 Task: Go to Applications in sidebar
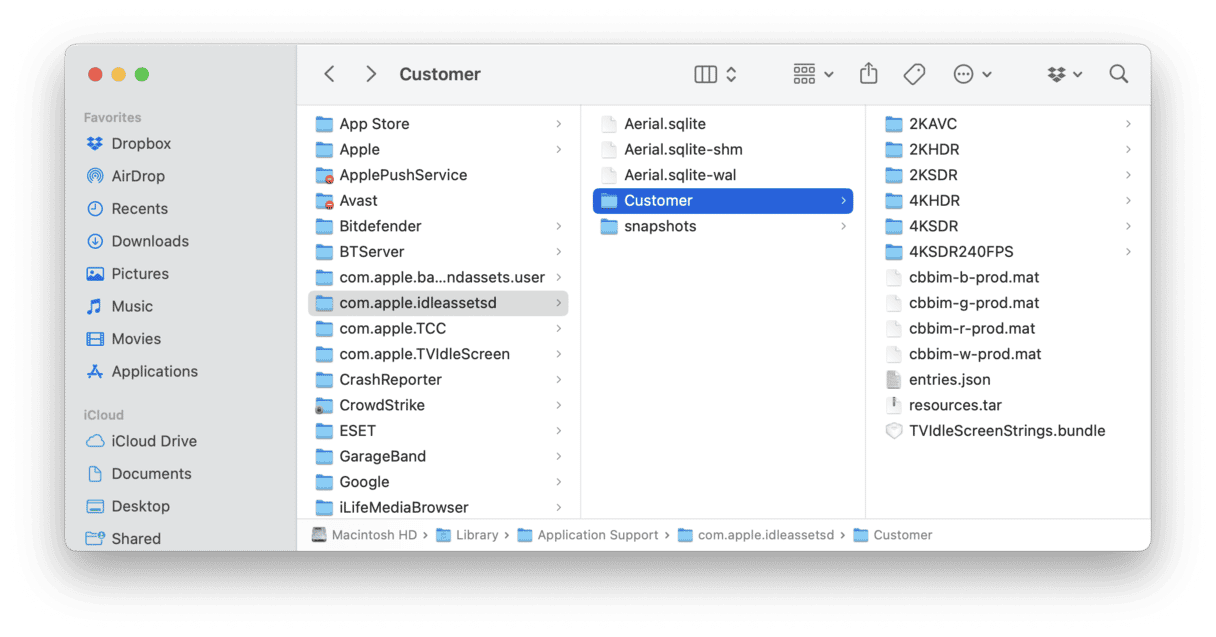pos(154,371)
